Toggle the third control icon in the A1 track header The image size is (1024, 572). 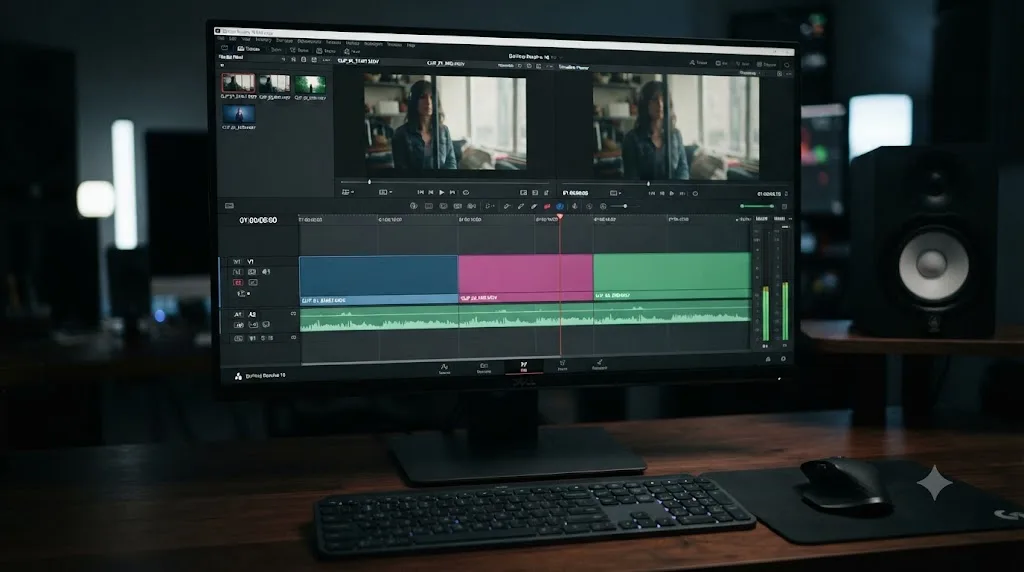click(x=266, y=325)
